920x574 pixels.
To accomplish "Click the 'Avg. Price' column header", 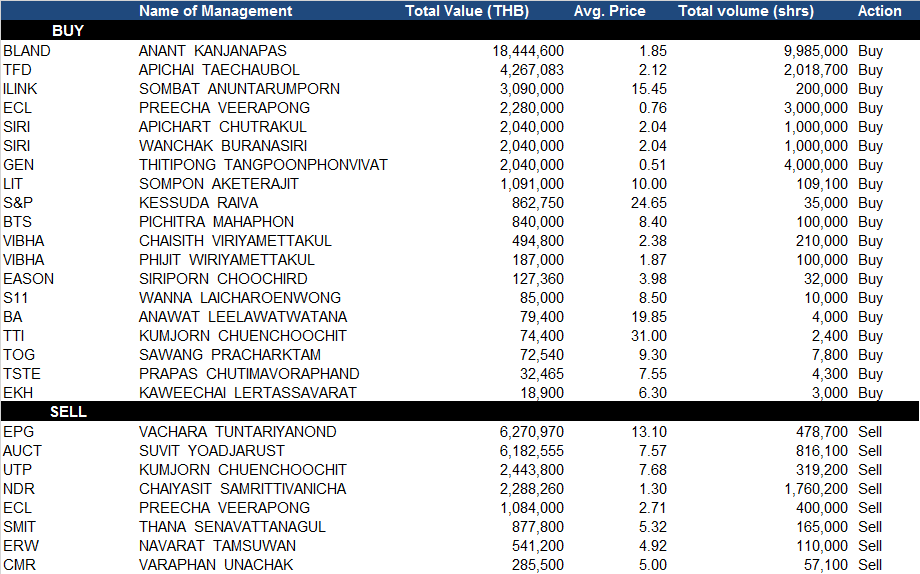I will point(610,11).
